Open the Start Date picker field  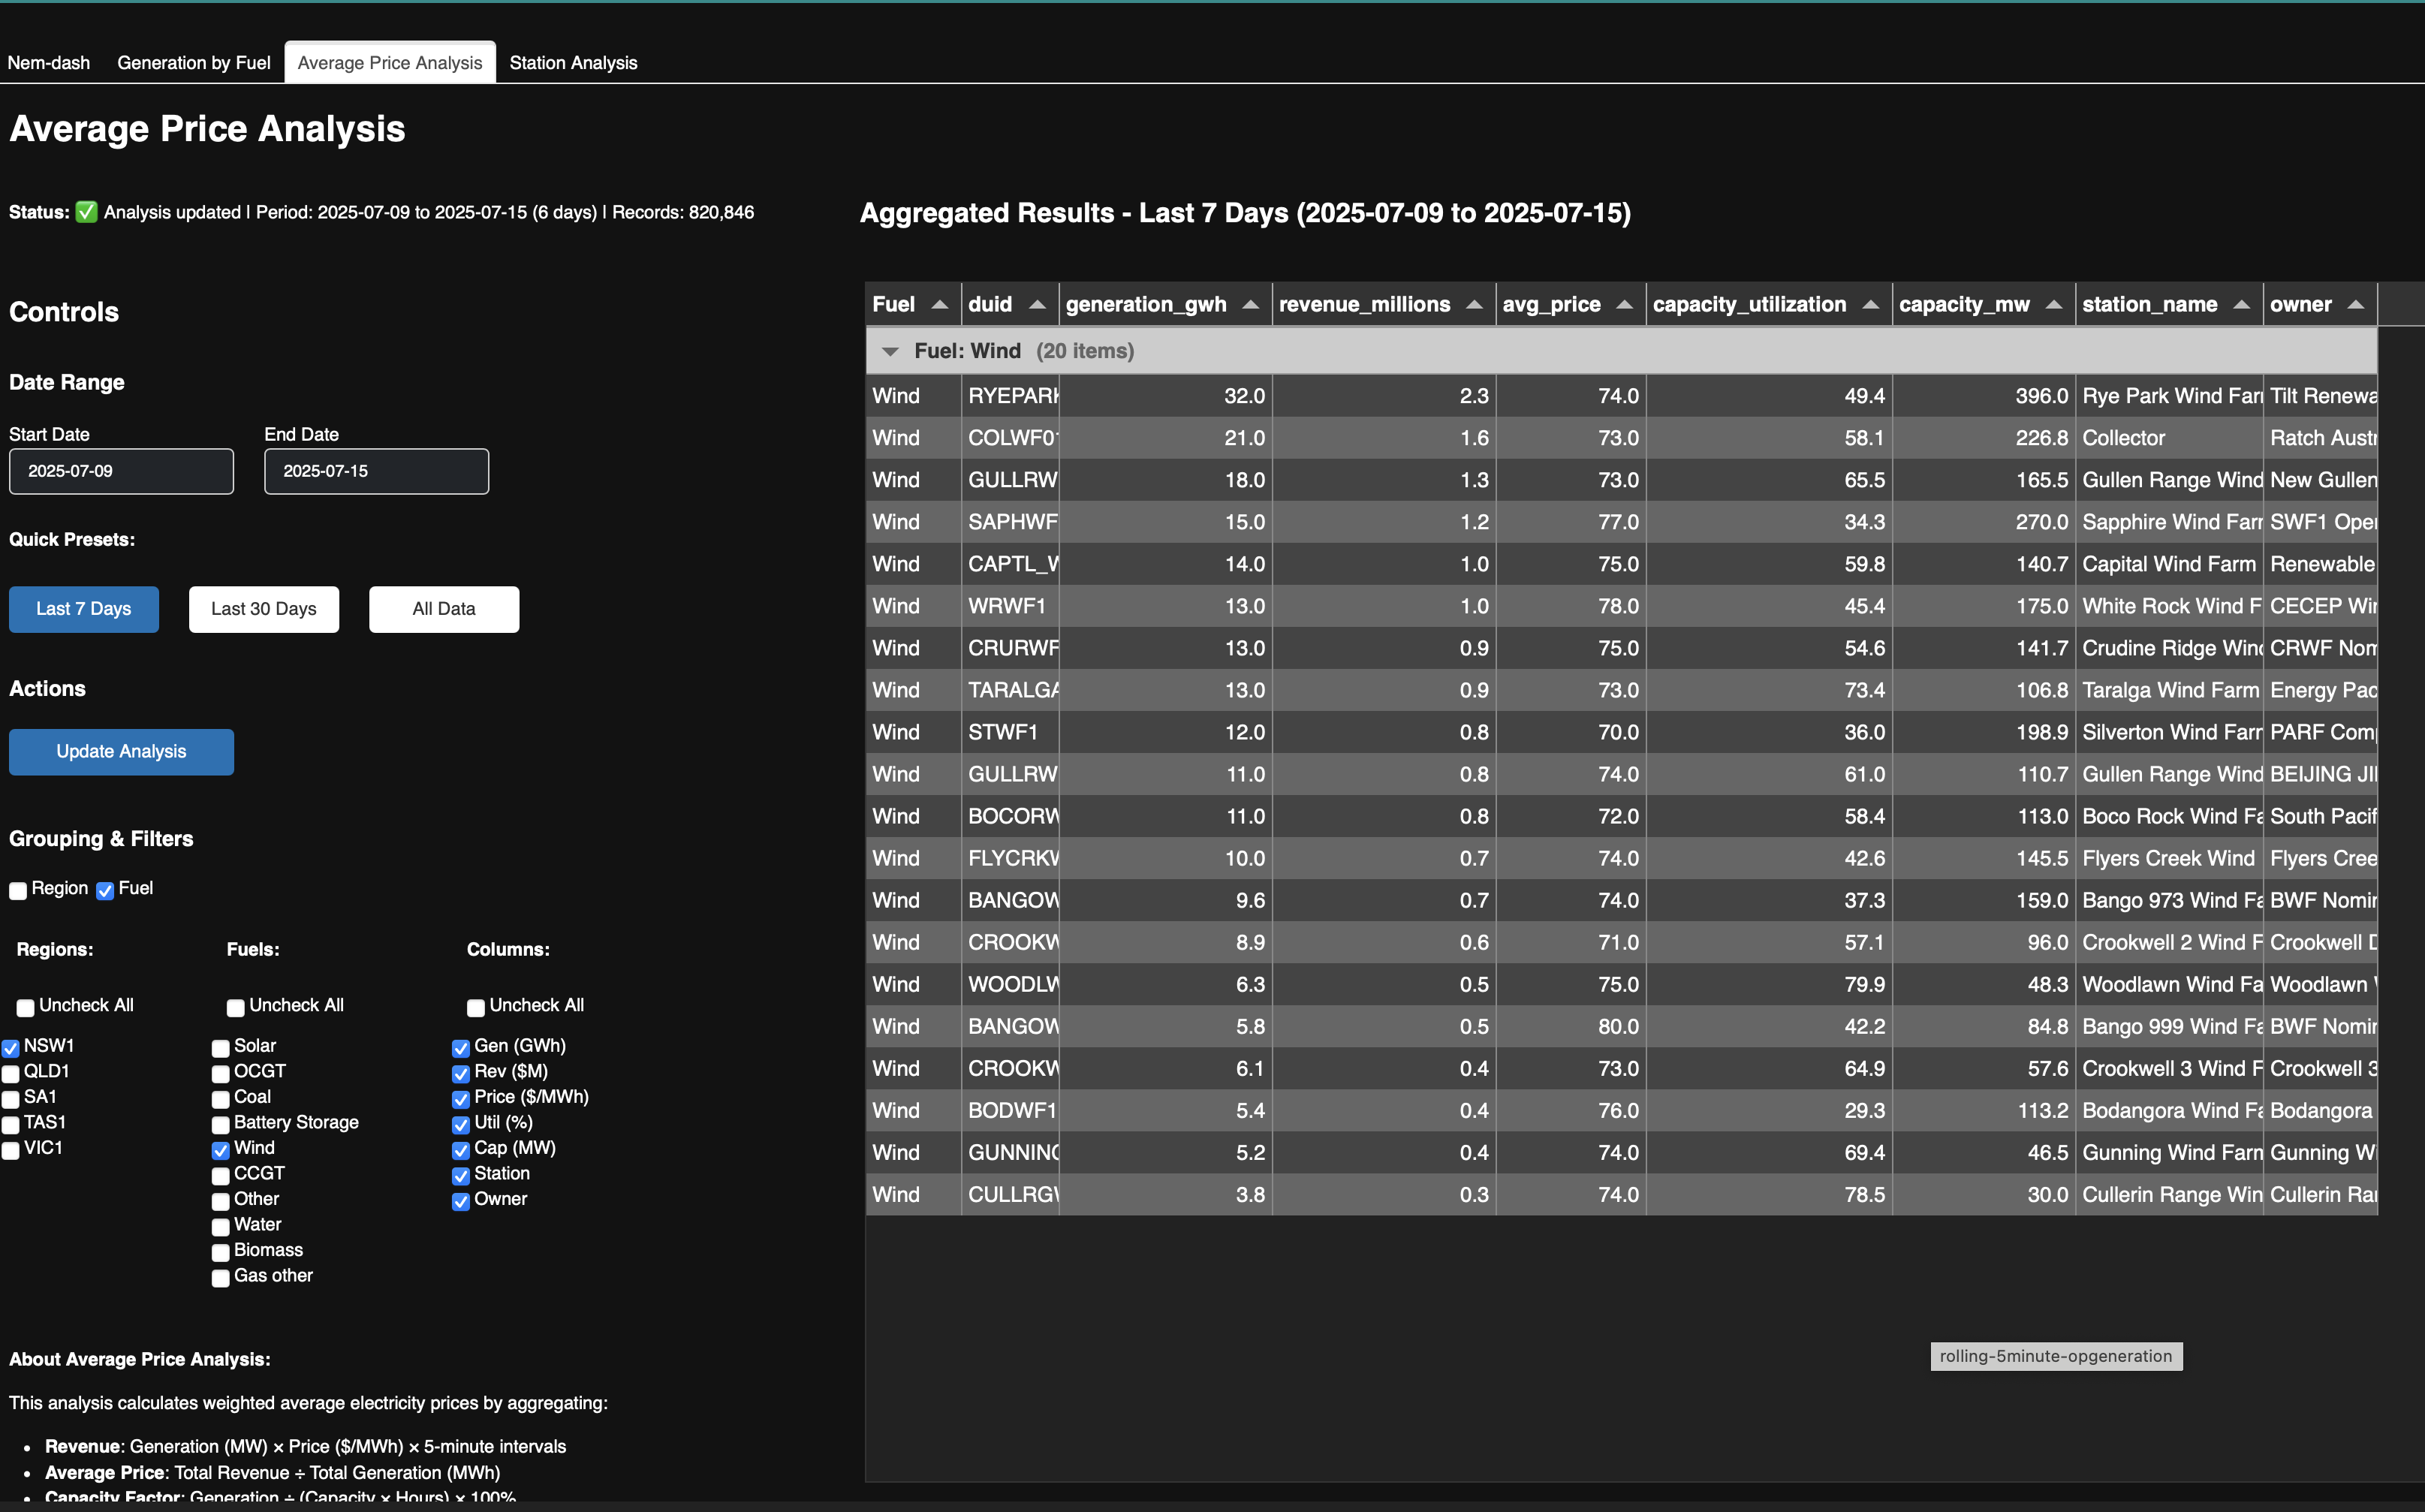tap(121, 471)
